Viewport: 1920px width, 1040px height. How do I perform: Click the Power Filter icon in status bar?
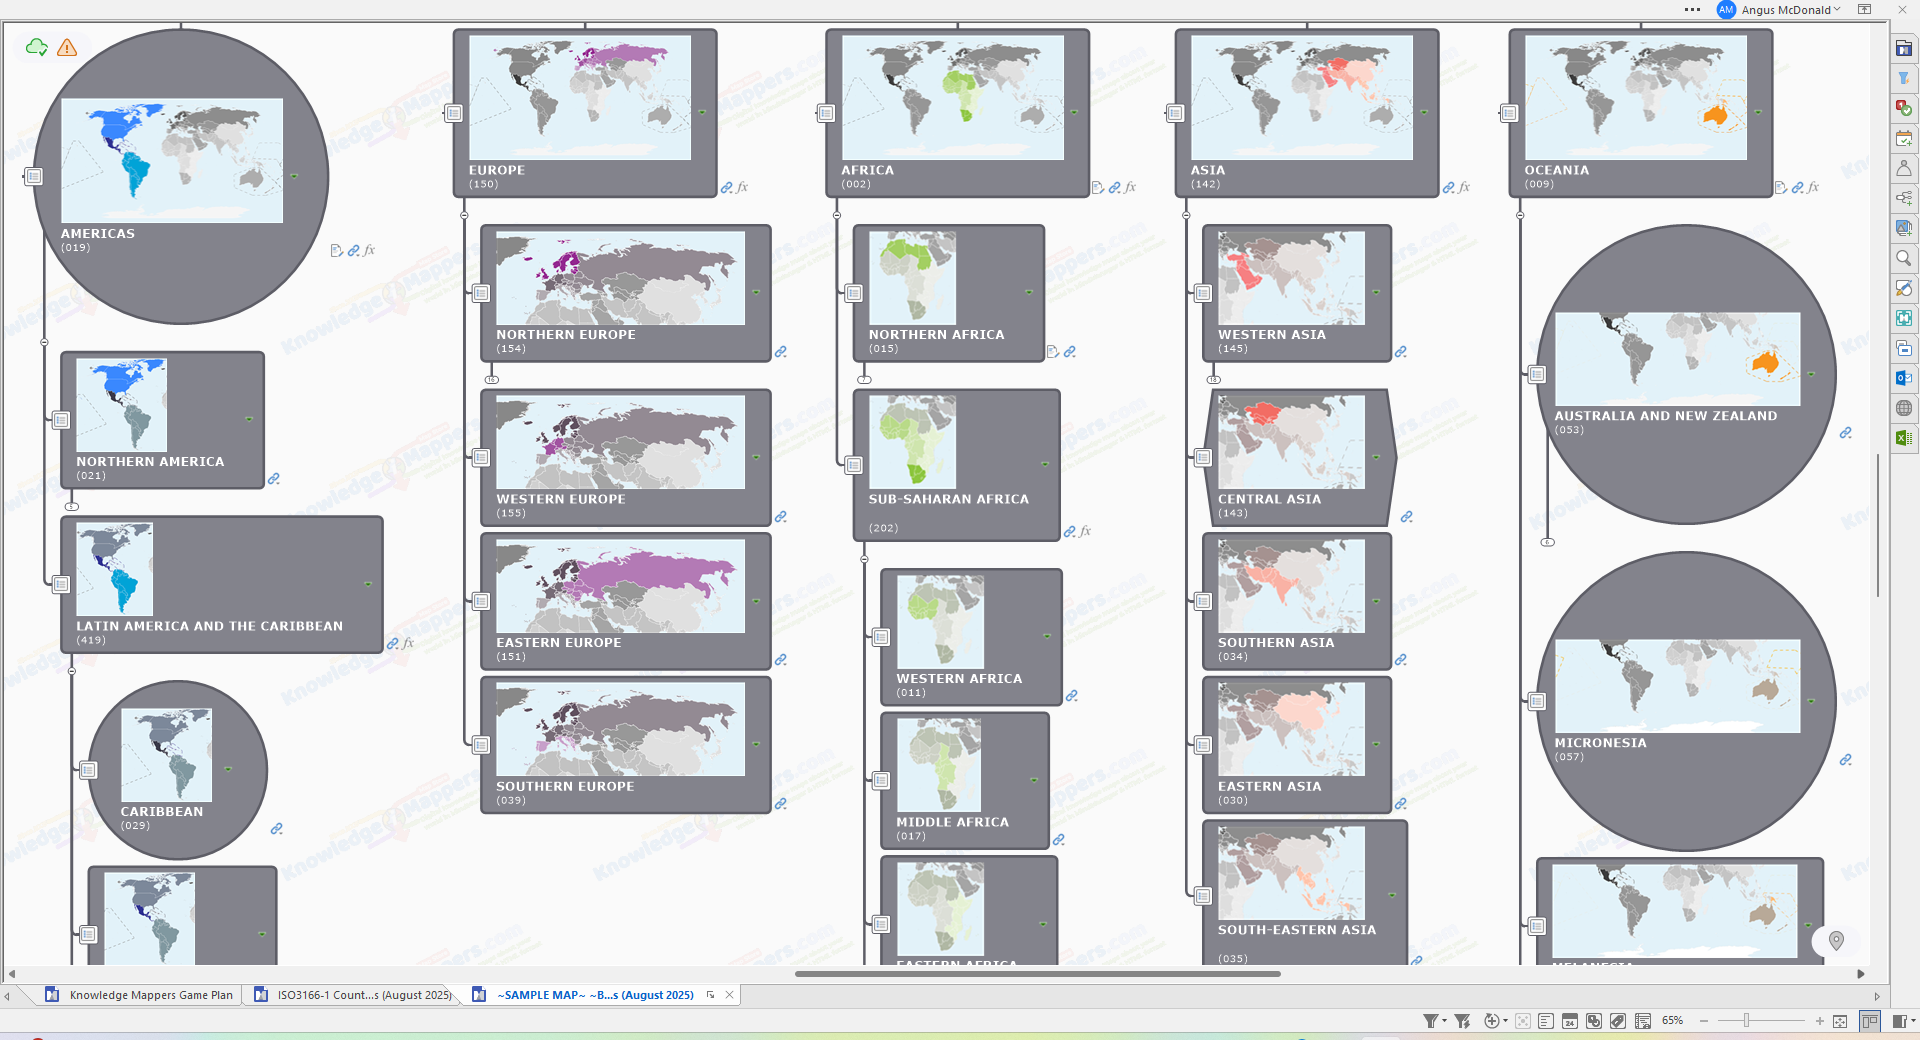point(1462,1021)
